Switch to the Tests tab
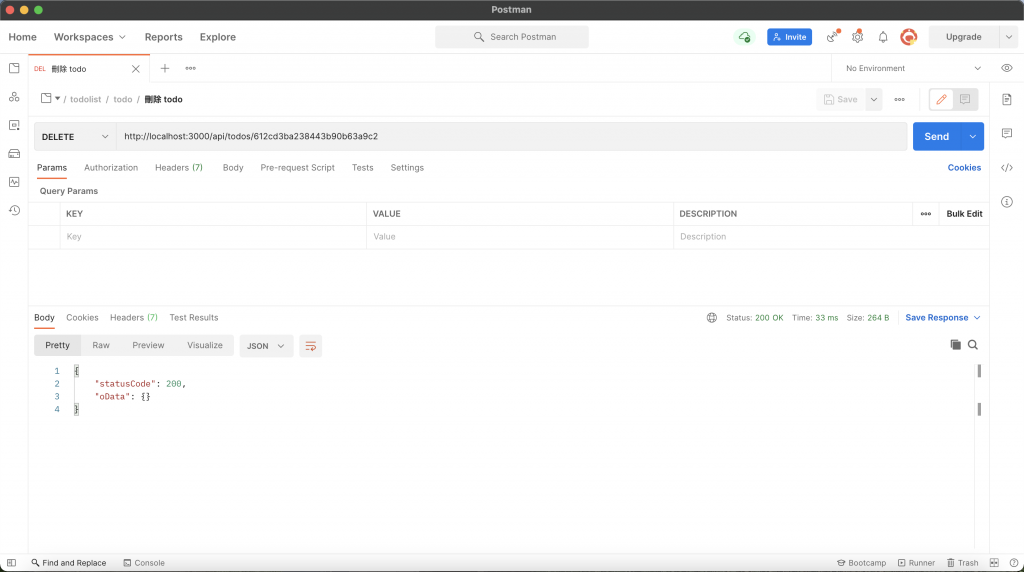 (x=362, y=168)
